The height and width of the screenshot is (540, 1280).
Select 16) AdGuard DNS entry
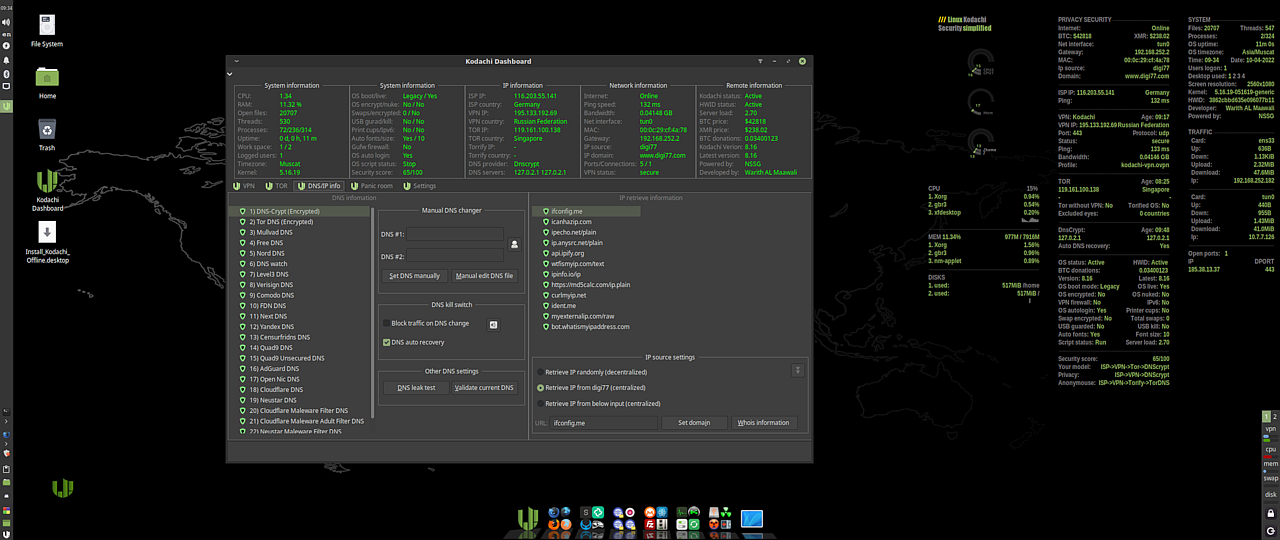coord(300,368)
